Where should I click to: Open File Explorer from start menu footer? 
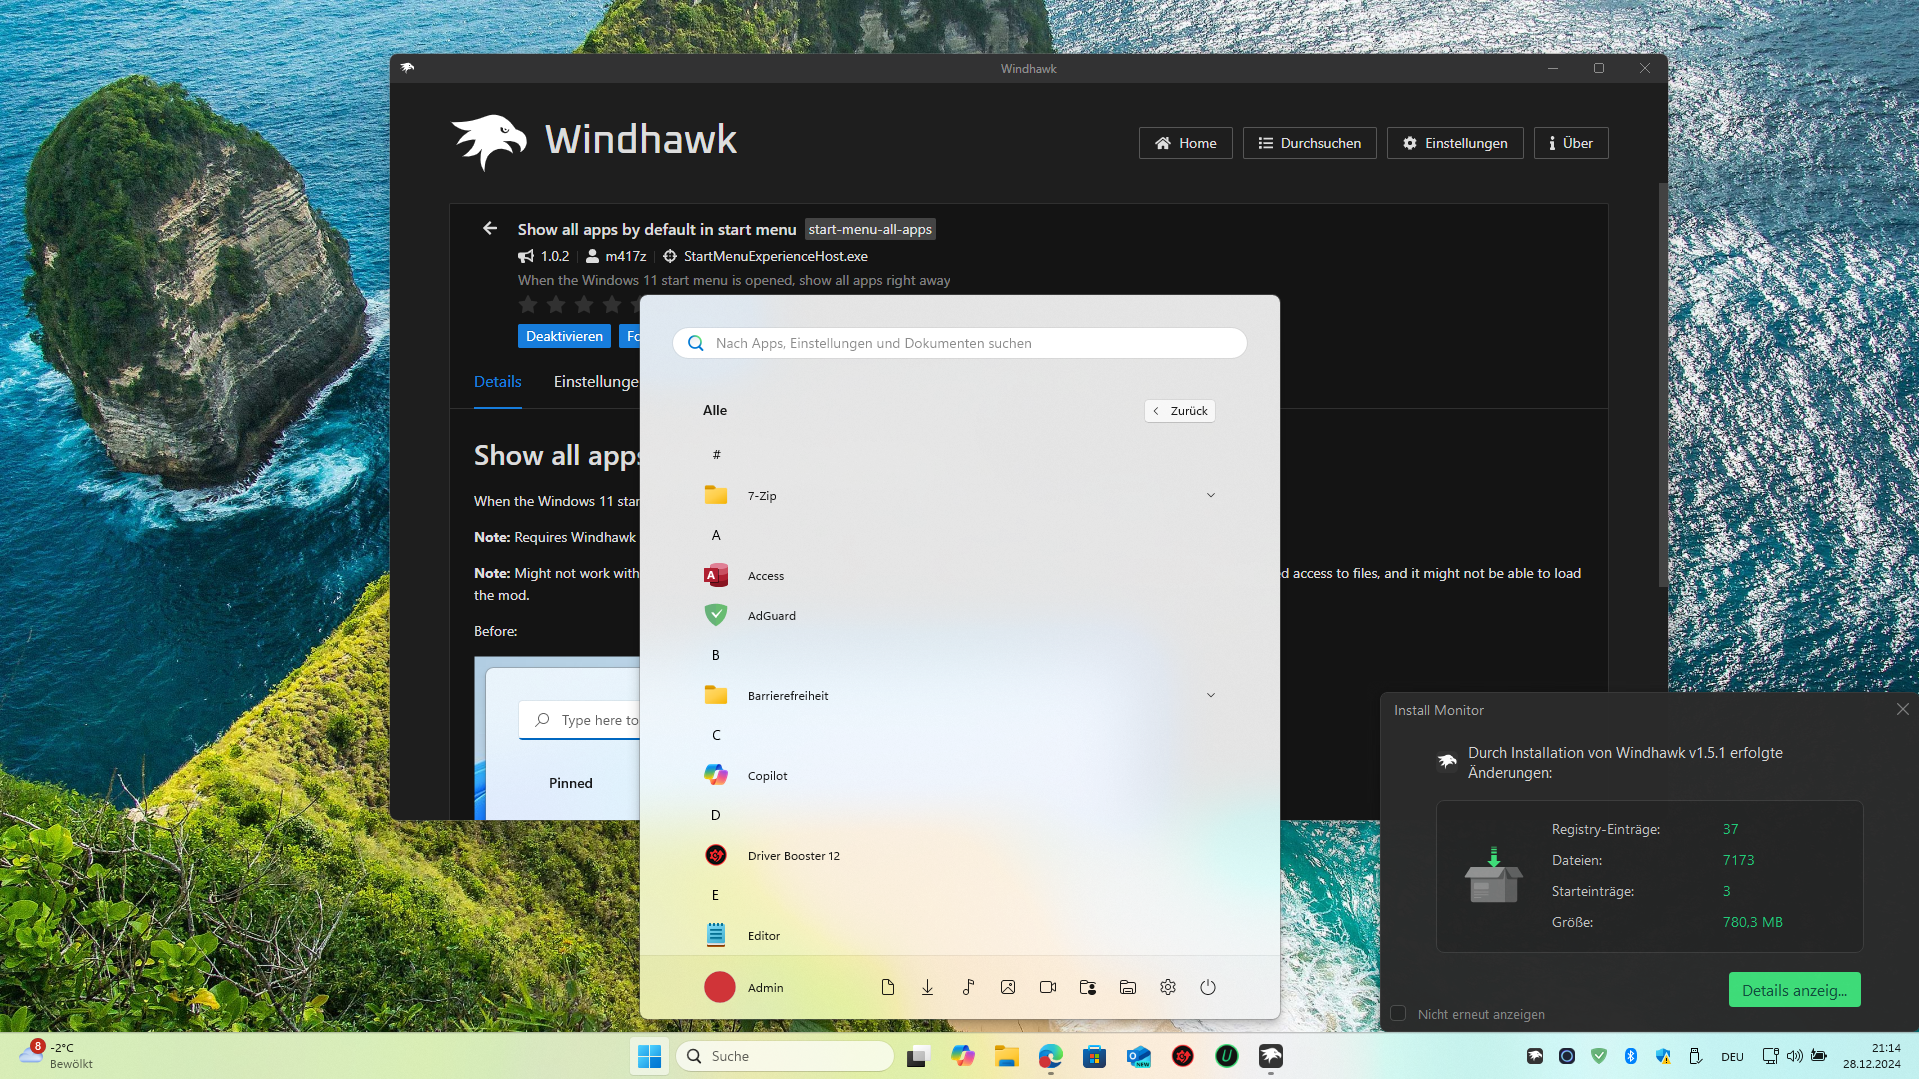click(1128, 987)
